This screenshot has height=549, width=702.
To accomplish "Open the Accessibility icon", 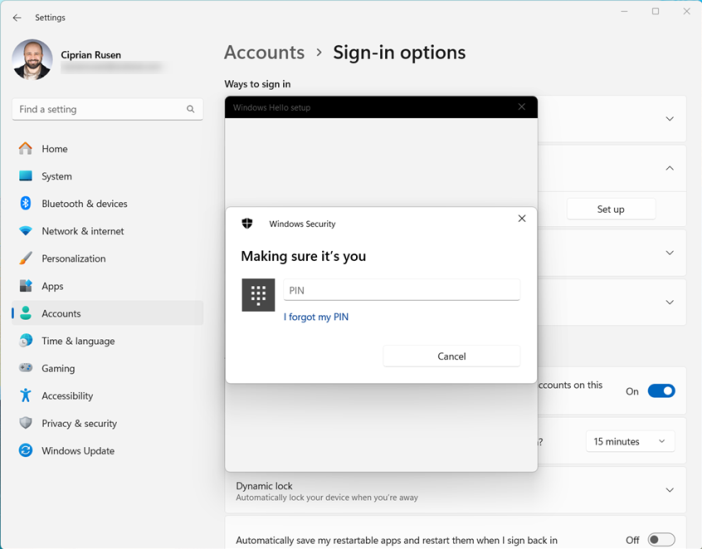I will tap(26, 396).
